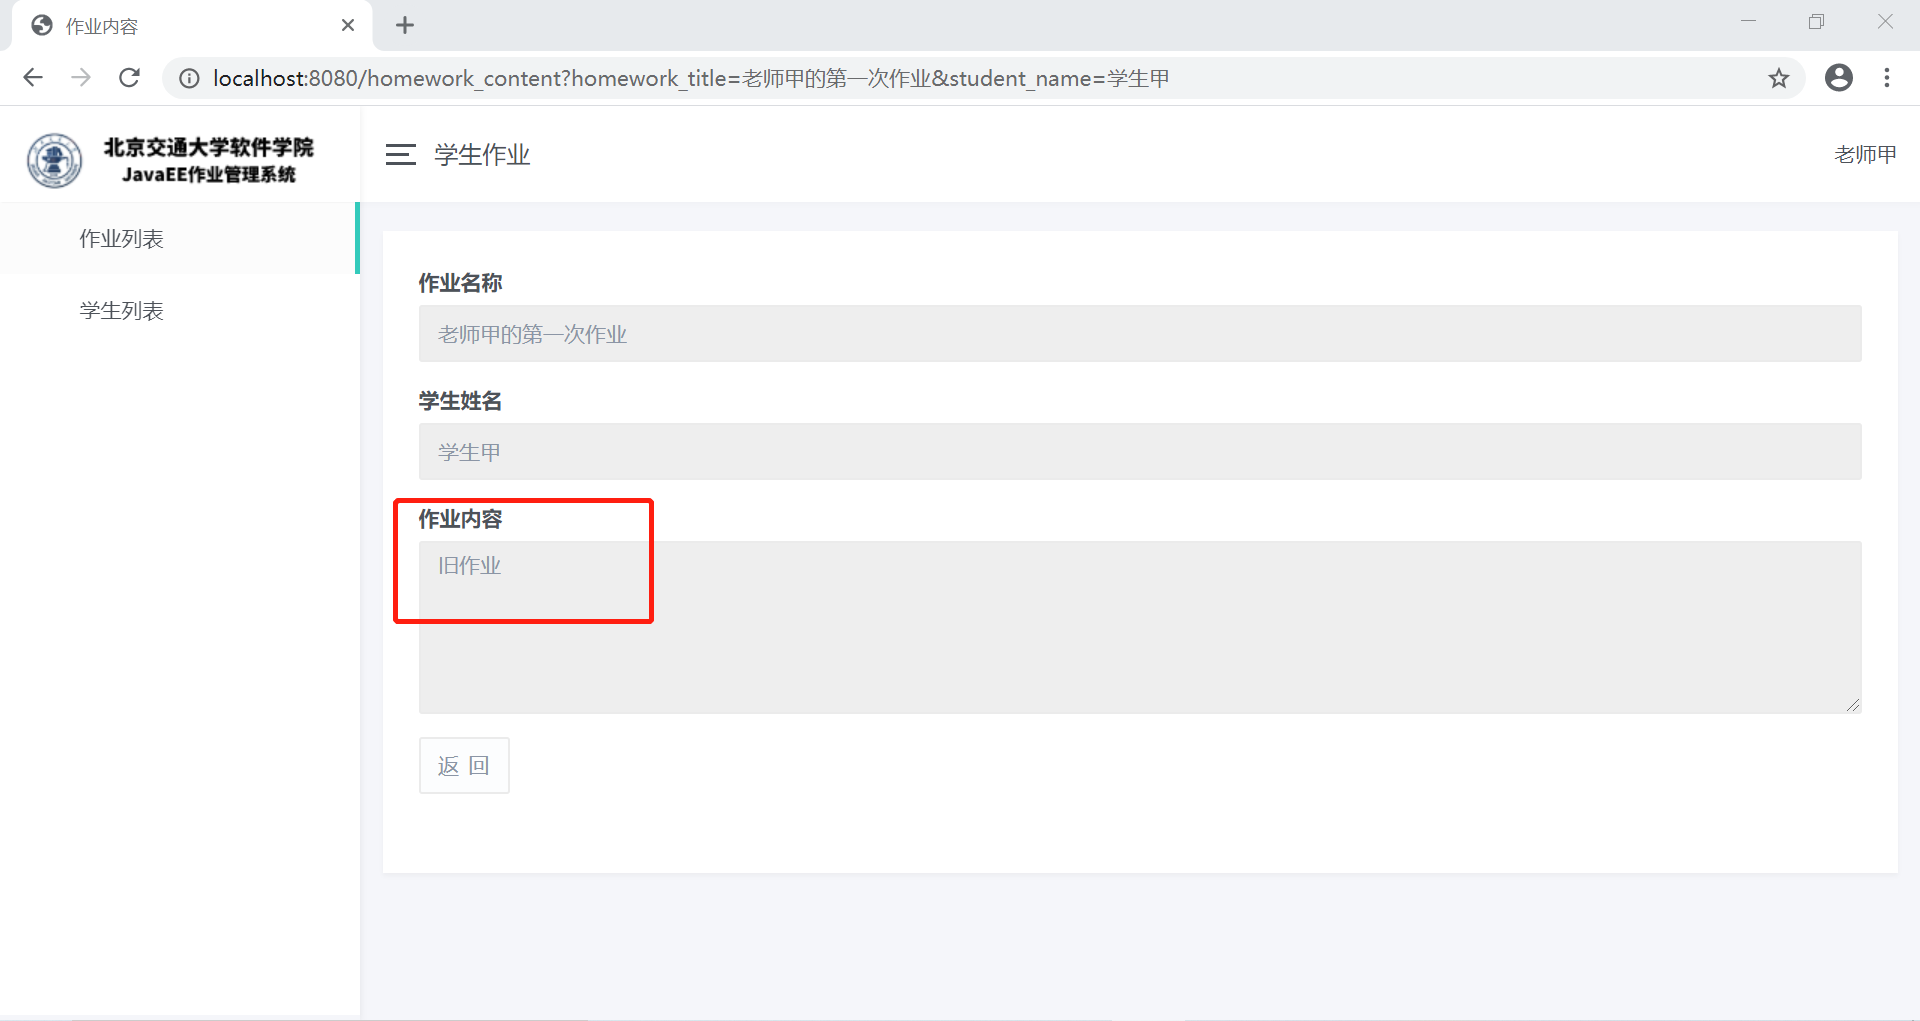Open the browser profile avatar
This screenshot has width=1920, height=1021.
point(1840,78)
